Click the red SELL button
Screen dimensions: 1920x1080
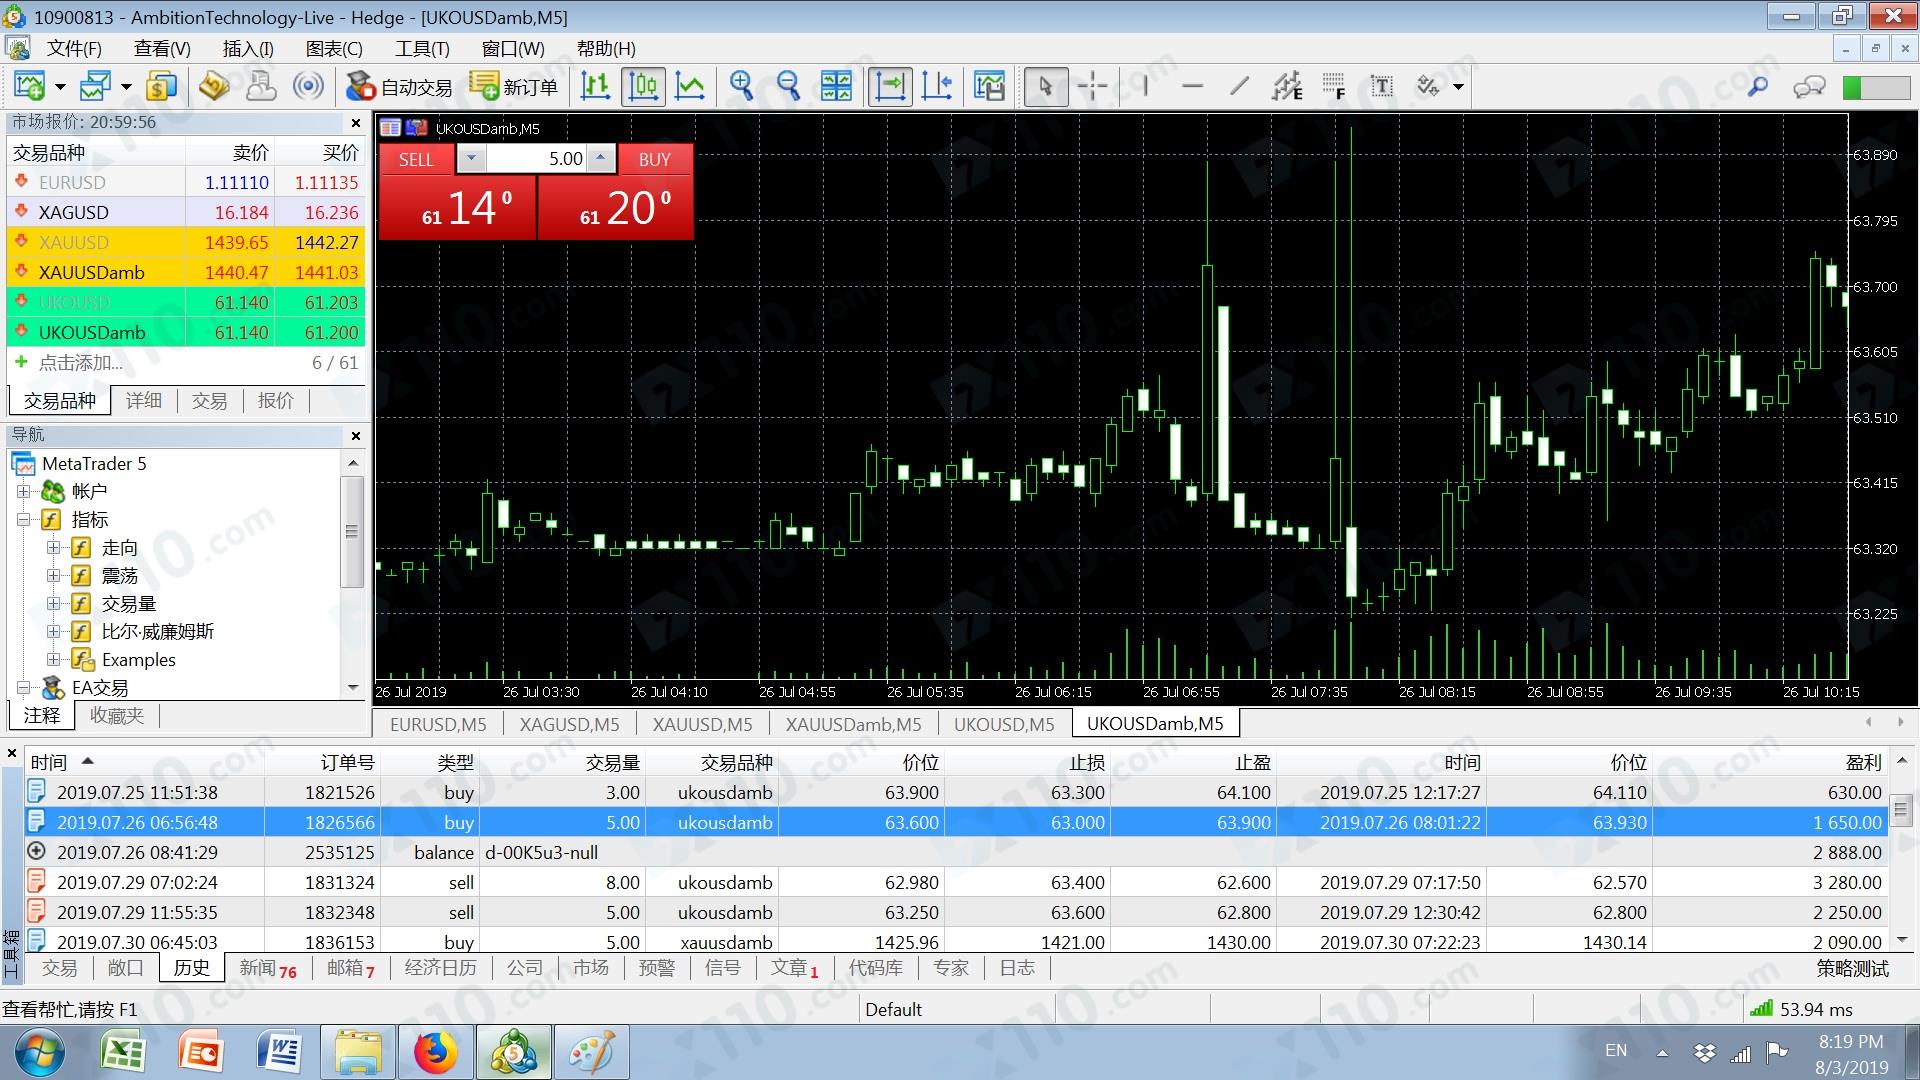(x=416, y=159)
